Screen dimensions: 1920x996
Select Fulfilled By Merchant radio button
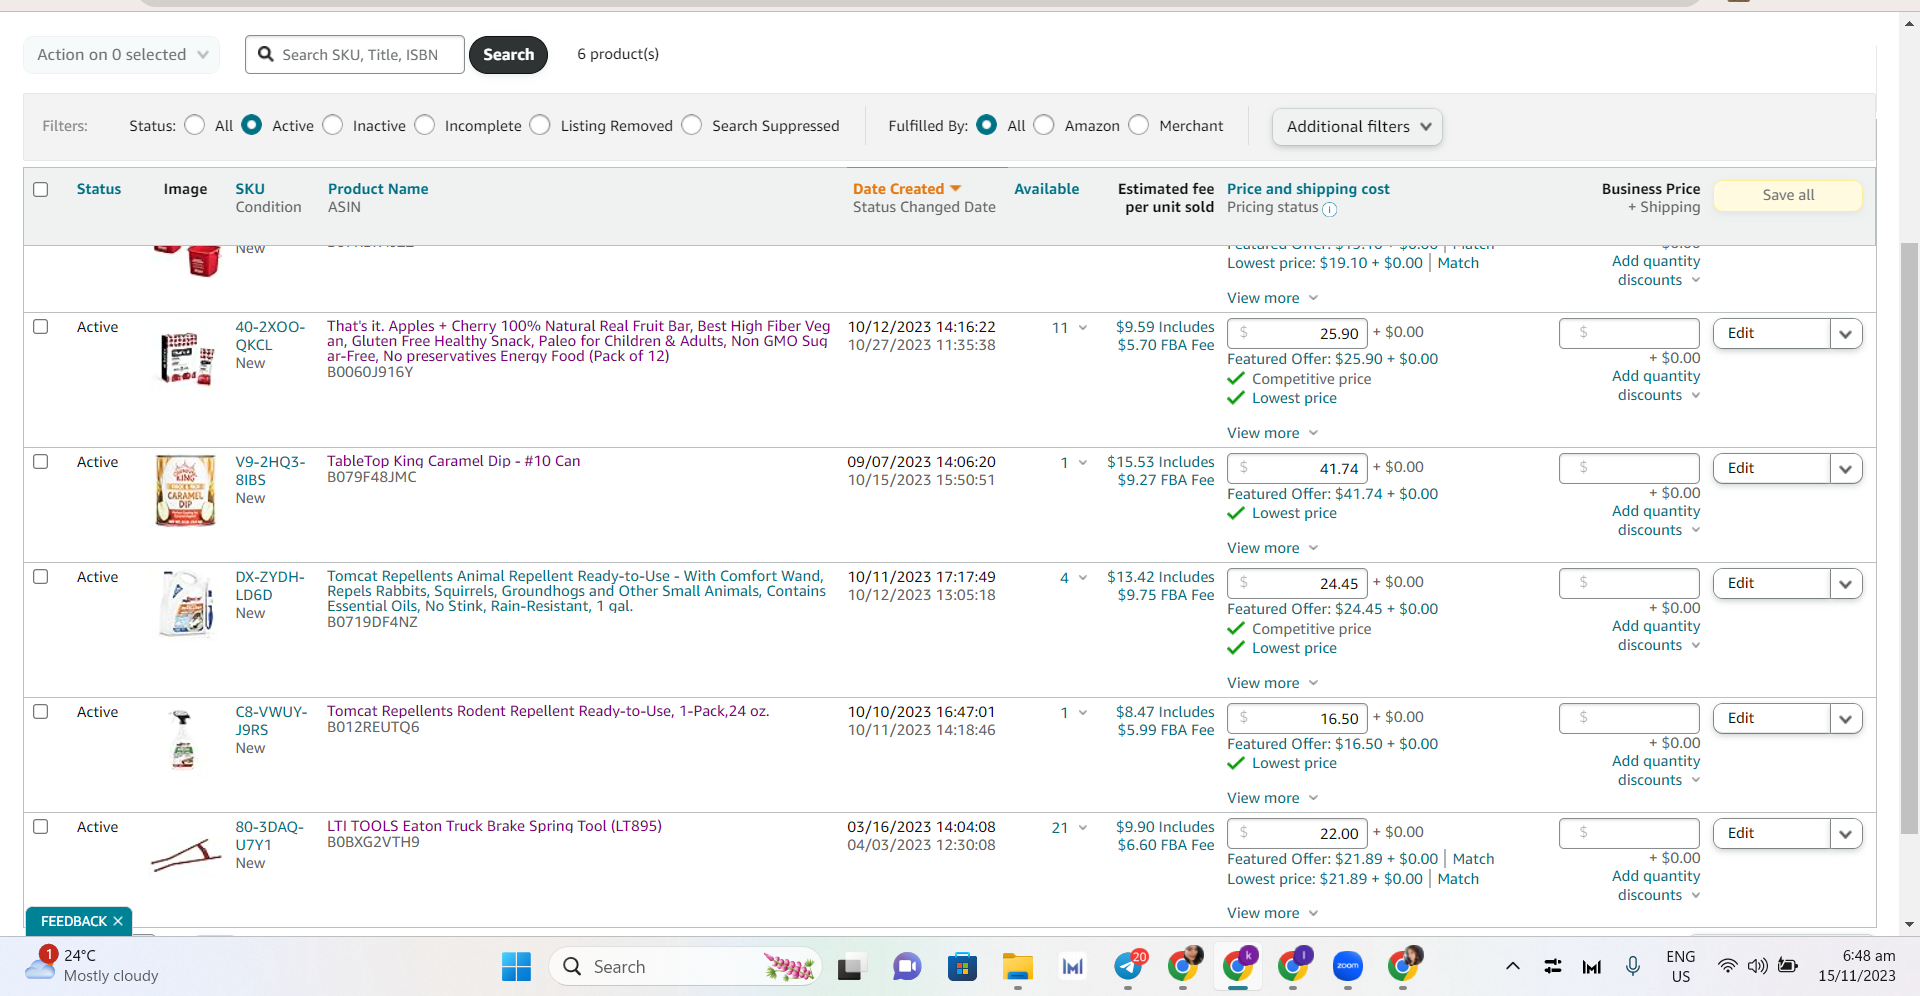point(1139,125)
